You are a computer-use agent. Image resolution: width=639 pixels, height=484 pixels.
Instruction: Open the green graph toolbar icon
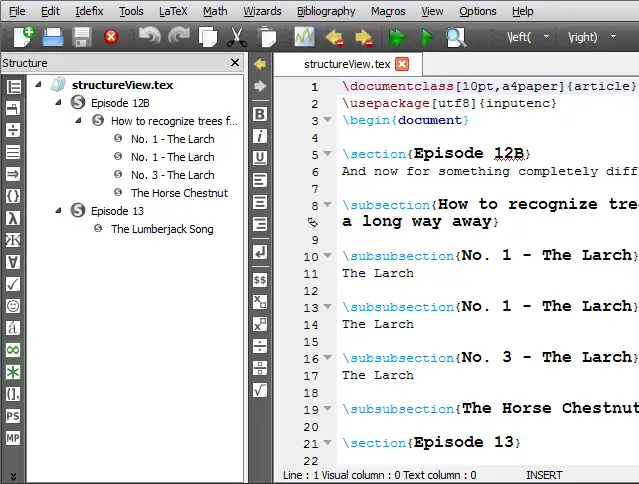pos(305,37)
